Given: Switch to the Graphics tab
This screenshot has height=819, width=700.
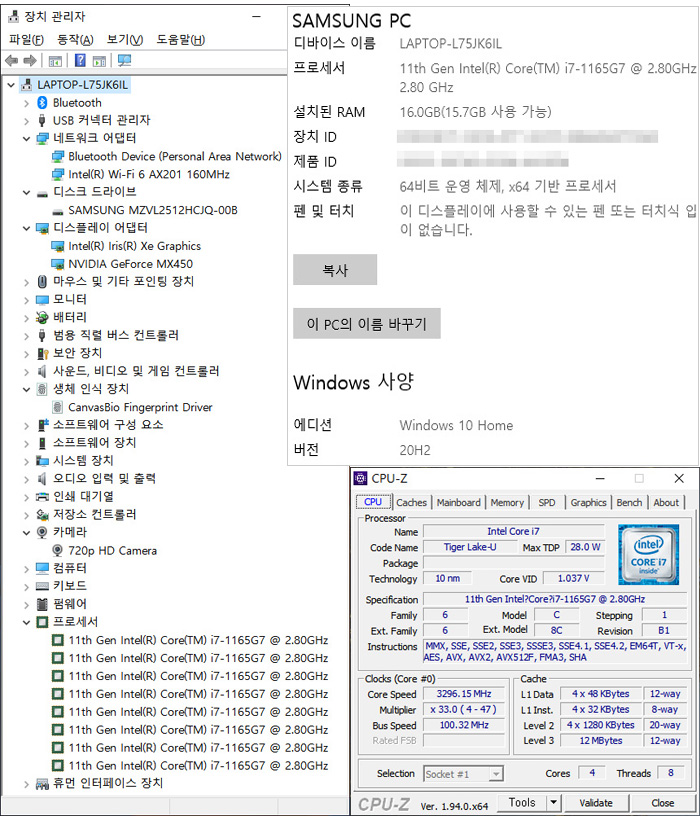Looking at the screenshot, I should 588,502.
